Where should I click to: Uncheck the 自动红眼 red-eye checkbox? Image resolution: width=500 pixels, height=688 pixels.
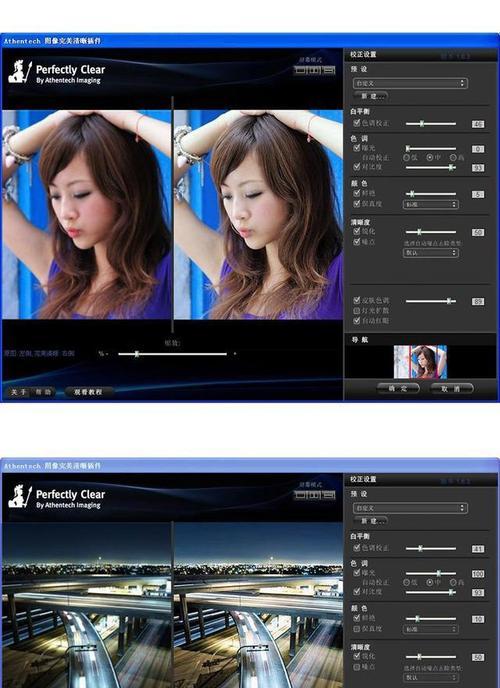(357, 321)
